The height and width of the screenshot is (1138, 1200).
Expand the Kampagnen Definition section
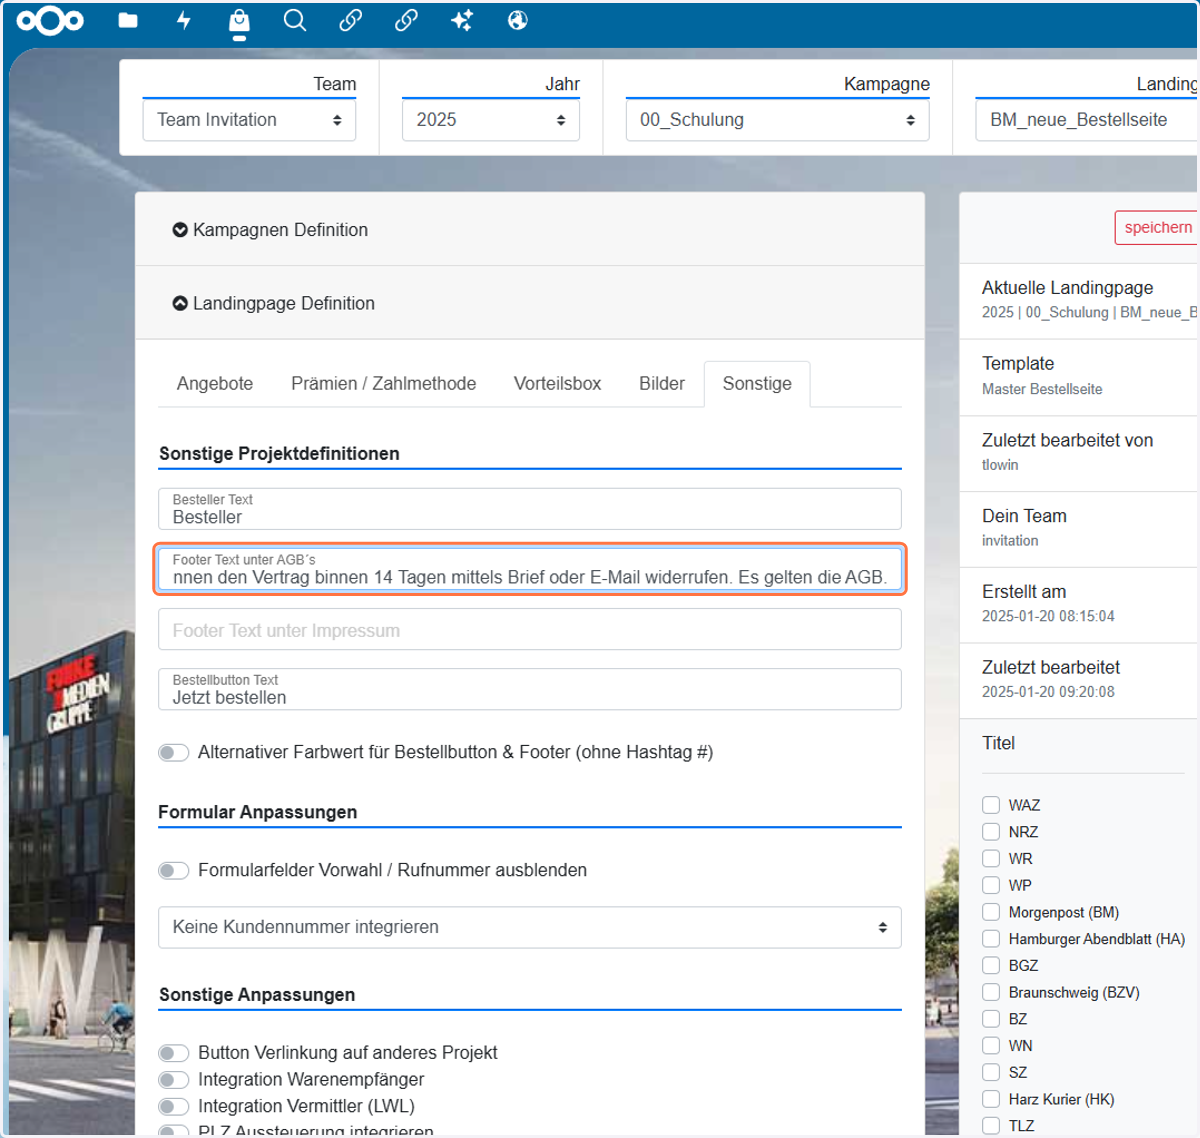[530, 230]
